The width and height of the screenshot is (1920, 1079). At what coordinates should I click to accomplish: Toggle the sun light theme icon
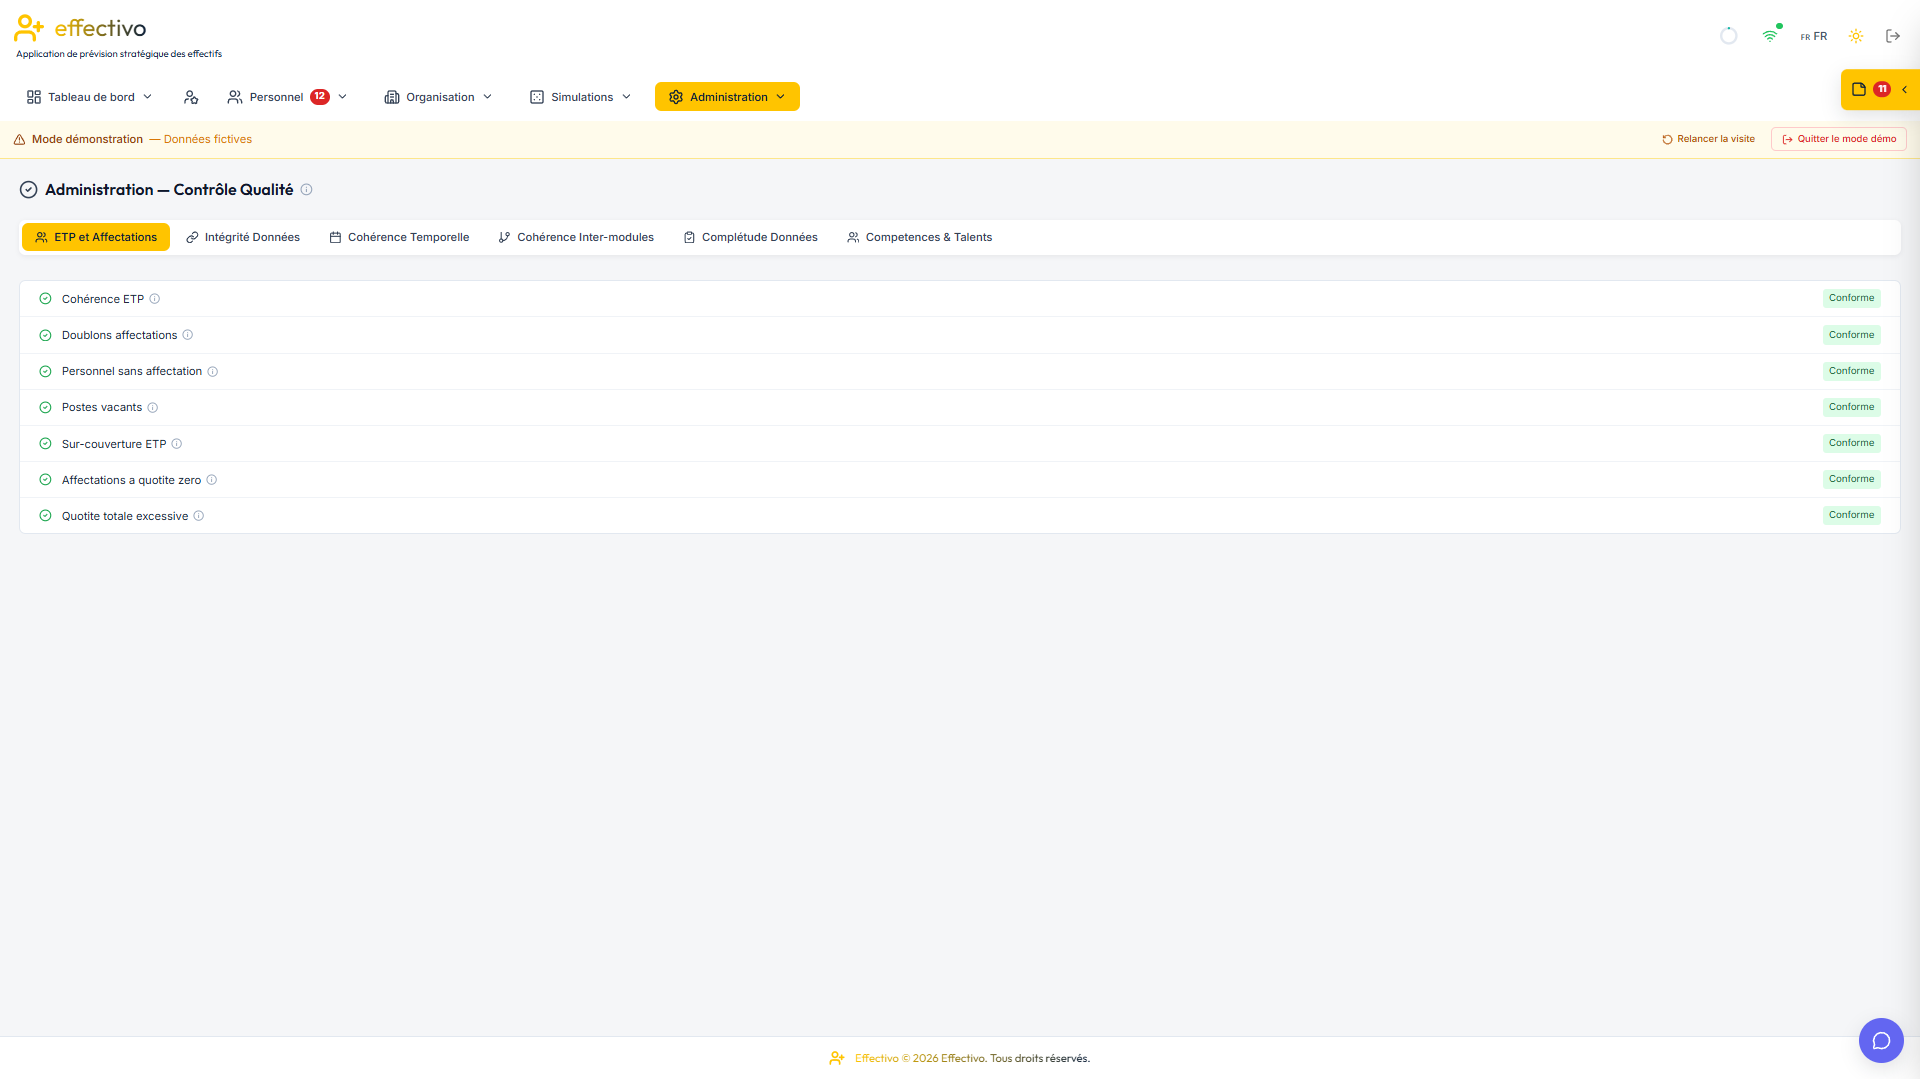click(x=1856, y=36)
